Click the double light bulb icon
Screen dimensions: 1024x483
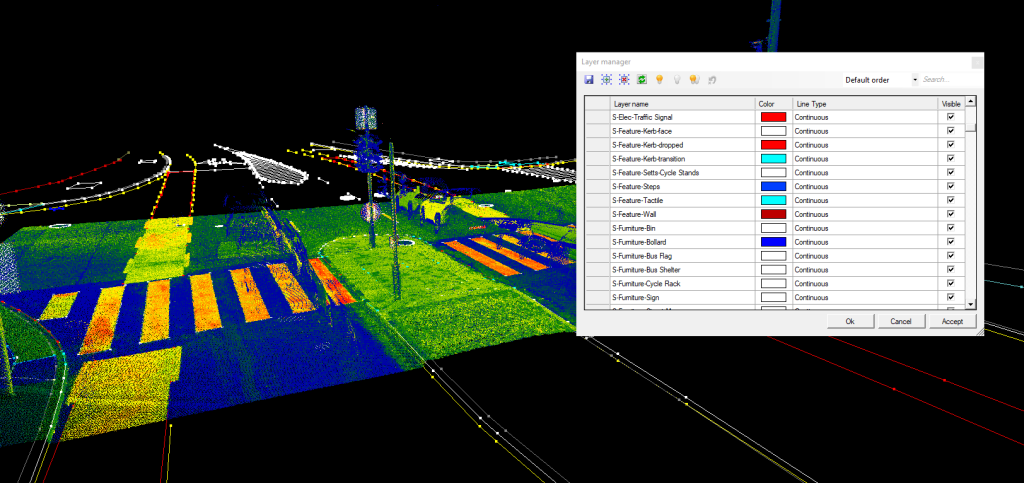pyautogui.click(x=694, y=80)
